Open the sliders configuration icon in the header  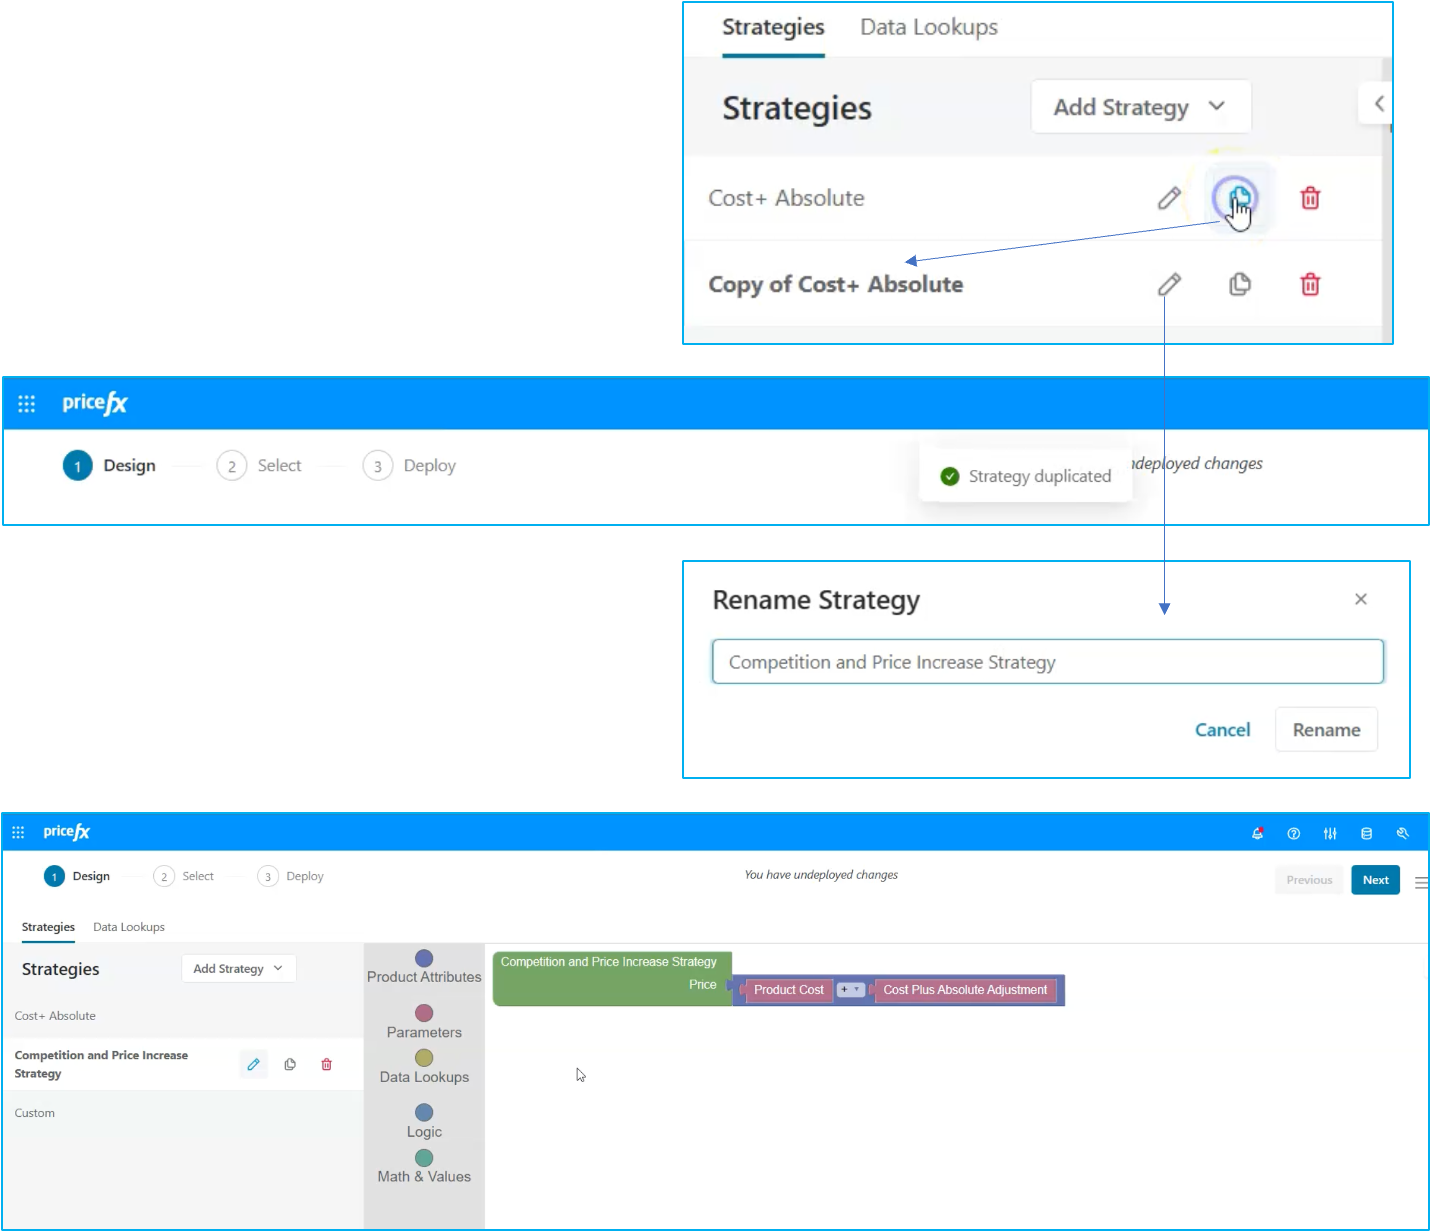tap(1330, 833)
